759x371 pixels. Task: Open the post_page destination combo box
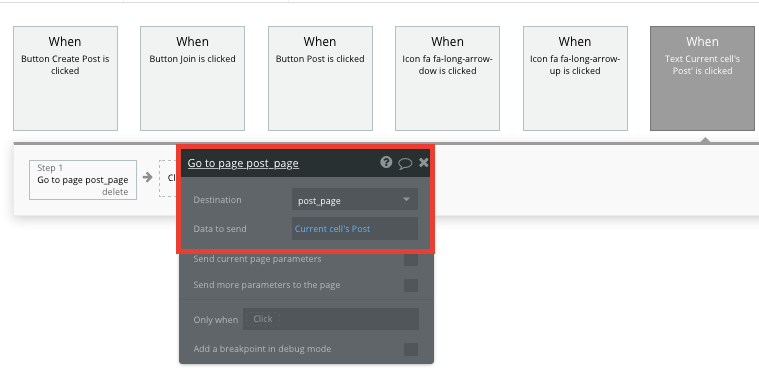[x=355, y=200]
